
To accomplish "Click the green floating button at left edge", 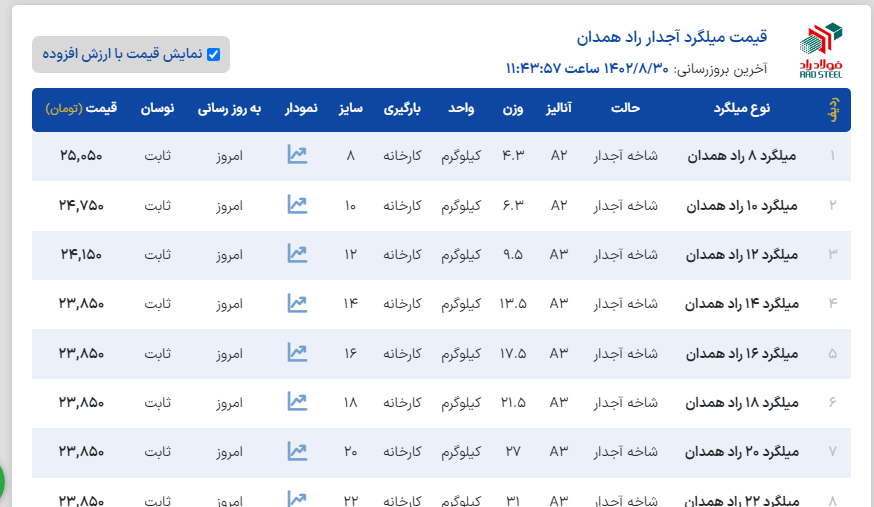I will (1, 481).
